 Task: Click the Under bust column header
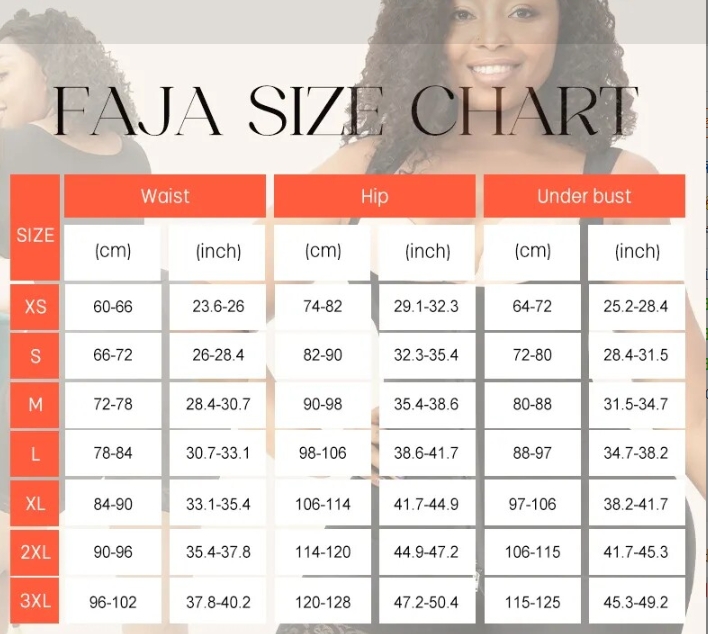584,196
